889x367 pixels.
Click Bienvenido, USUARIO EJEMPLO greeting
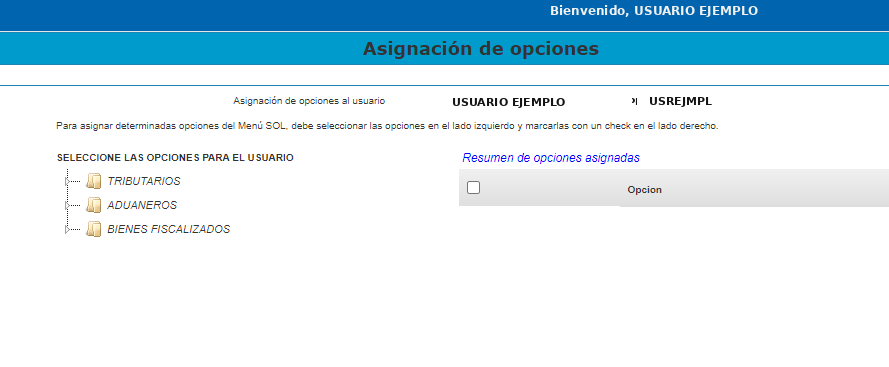point(654,11)
